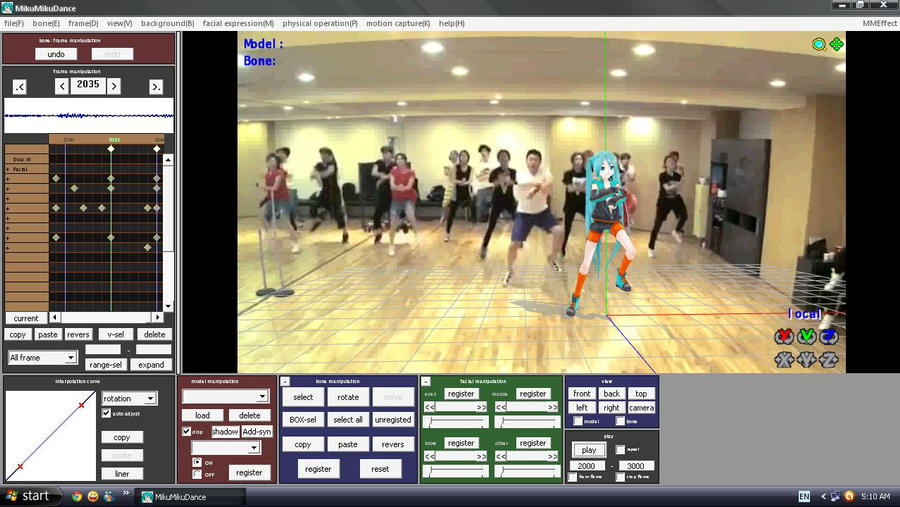900x507 pixels.
Task: Click Chrome icon in taskbar quick launch
Action: tap(76, 497)
